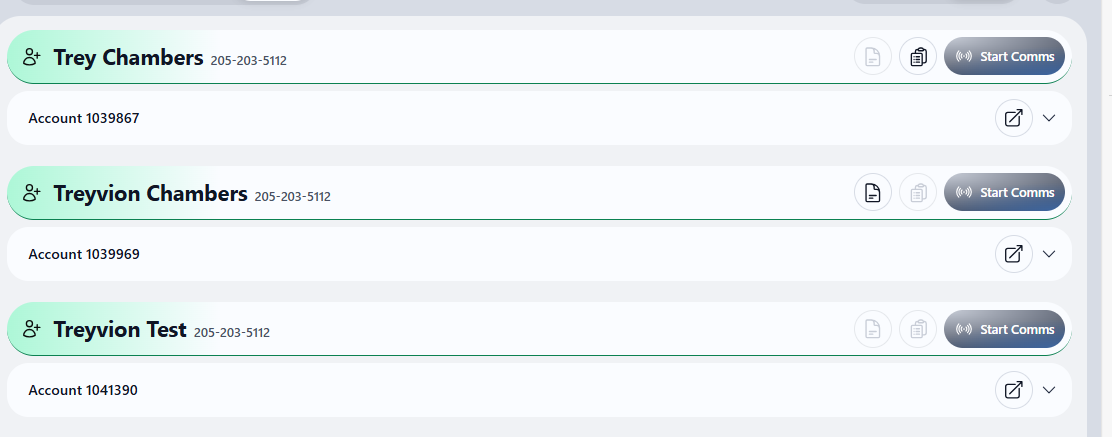Click document icon in Treyvion Test row
This screenshot has height=437, width=1112.
pos(873,329)
